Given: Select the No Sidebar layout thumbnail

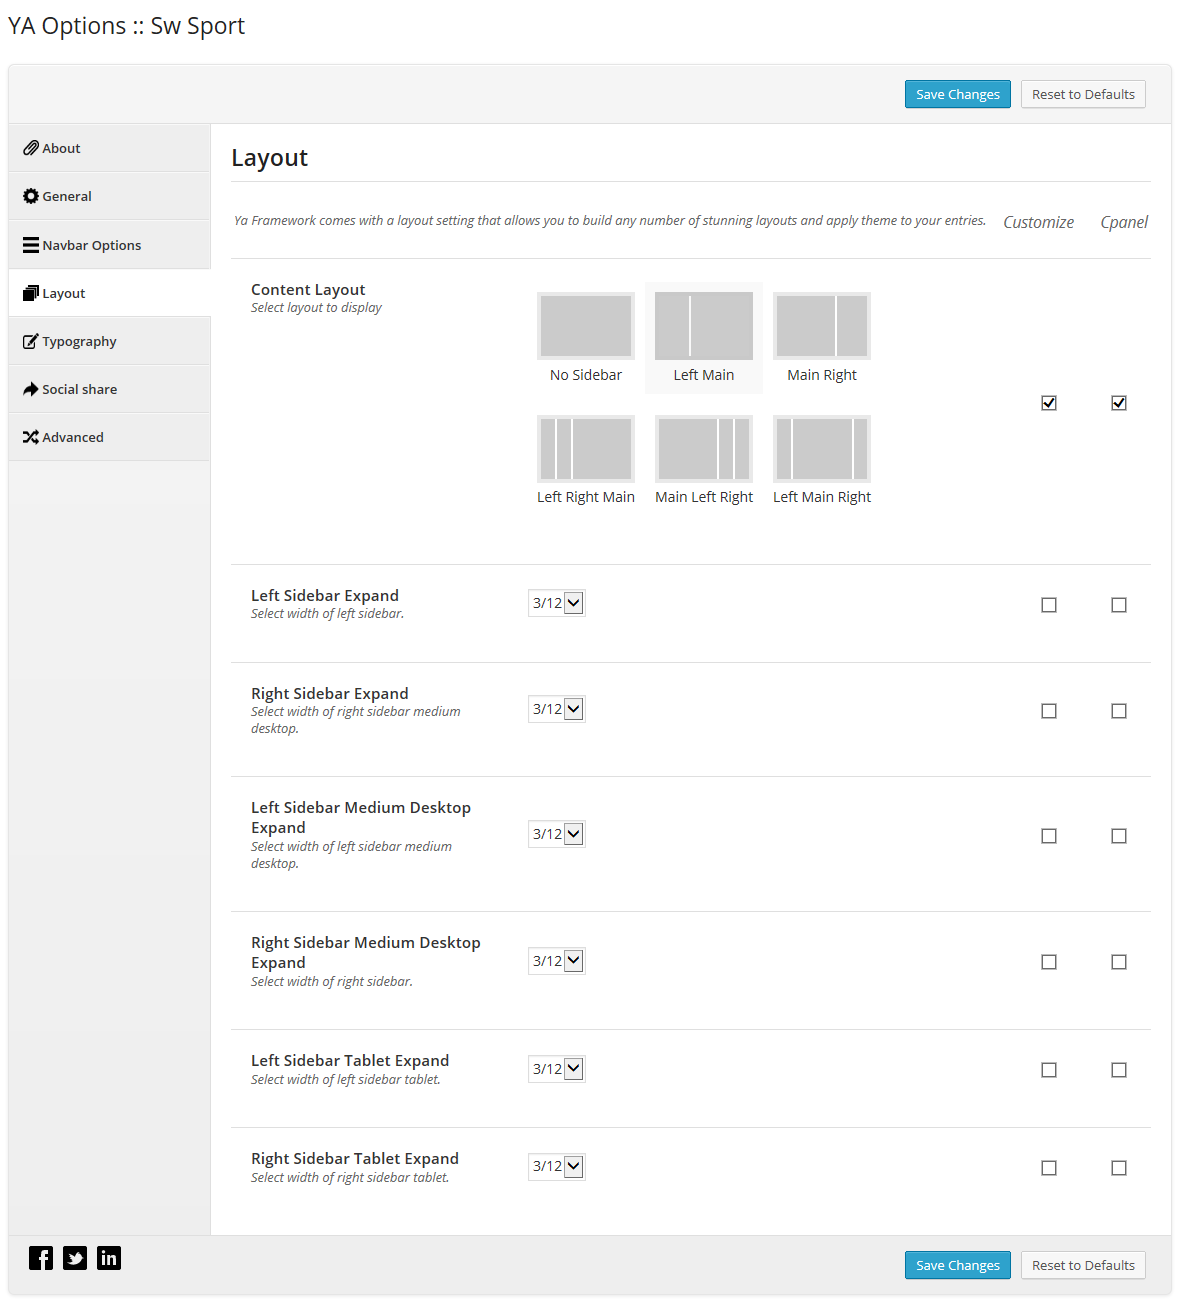Looking at the screenshot, I should pos(586,326).
